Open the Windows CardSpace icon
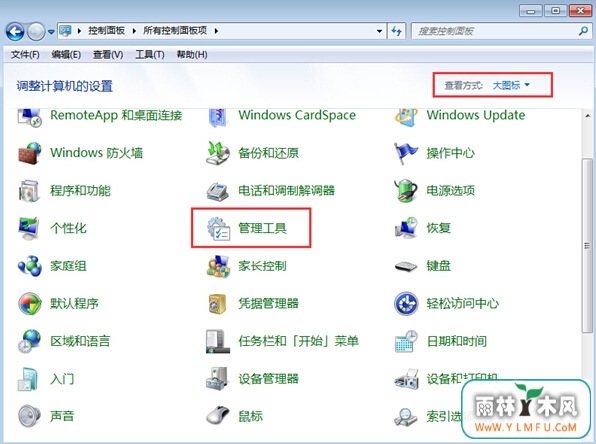 point(218,117)
